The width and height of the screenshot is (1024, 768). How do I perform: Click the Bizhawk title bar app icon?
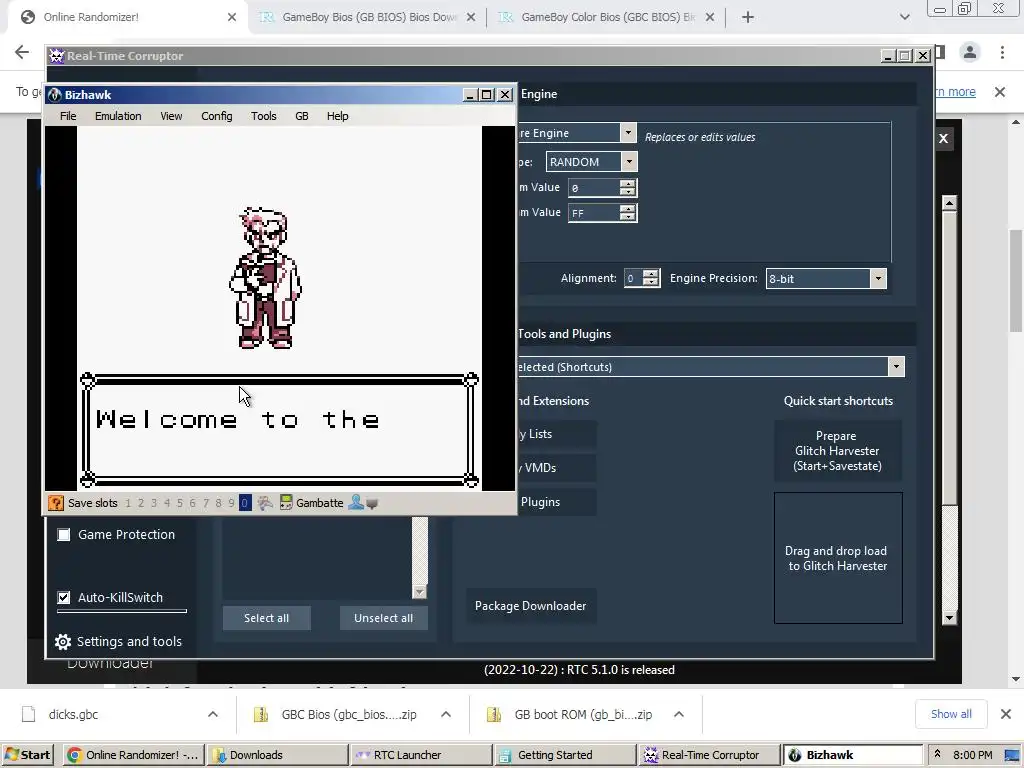55,95
